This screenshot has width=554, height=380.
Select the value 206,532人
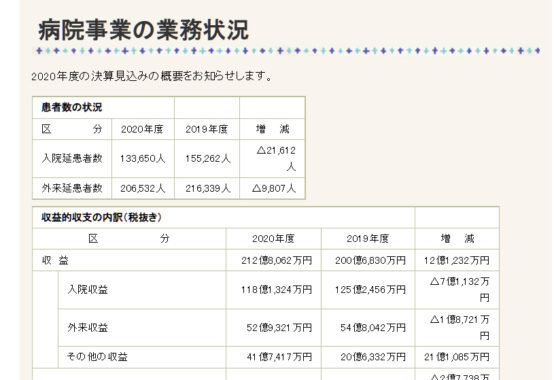143,189
